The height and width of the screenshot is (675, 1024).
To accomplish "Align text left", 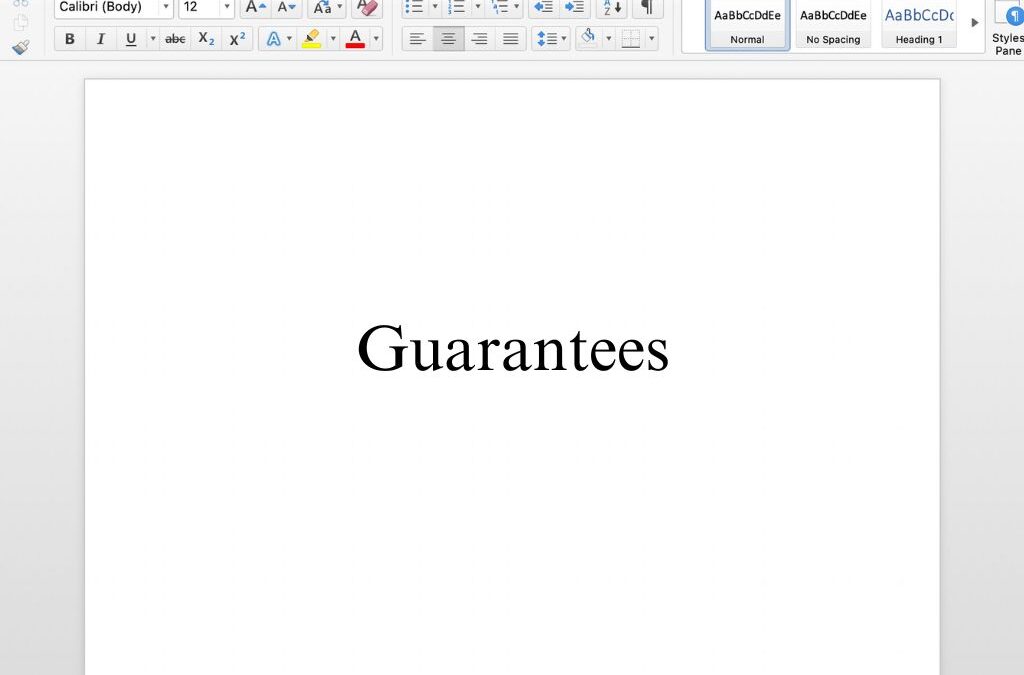I will coord(417,39).
